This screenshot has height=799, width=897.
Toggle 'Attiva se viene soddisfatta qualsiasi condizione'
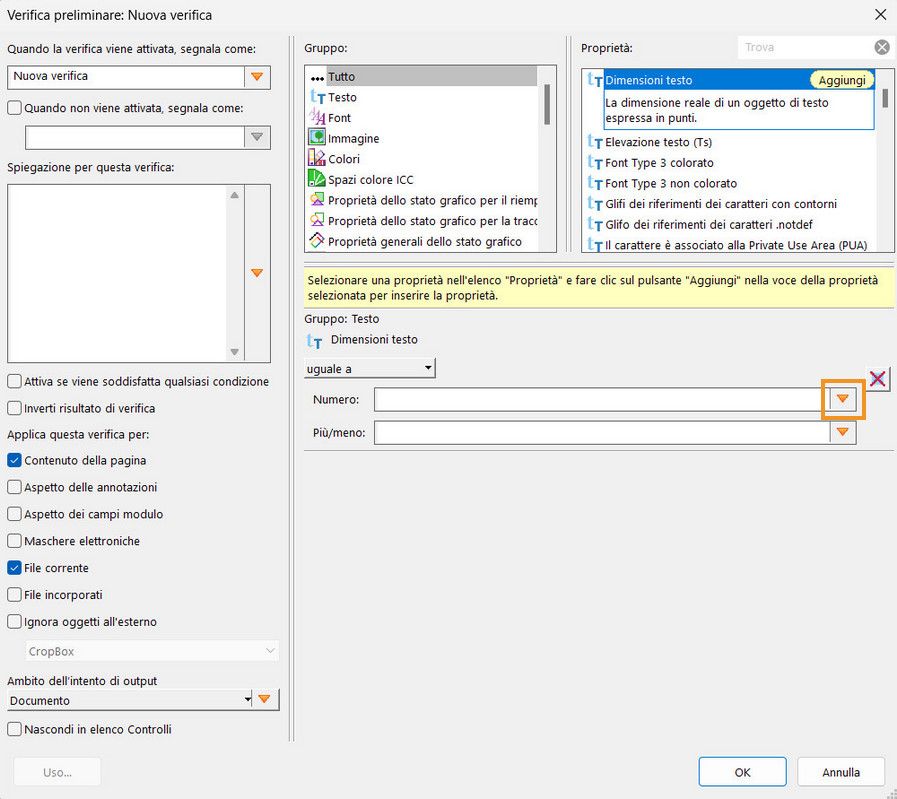(14, 381)
